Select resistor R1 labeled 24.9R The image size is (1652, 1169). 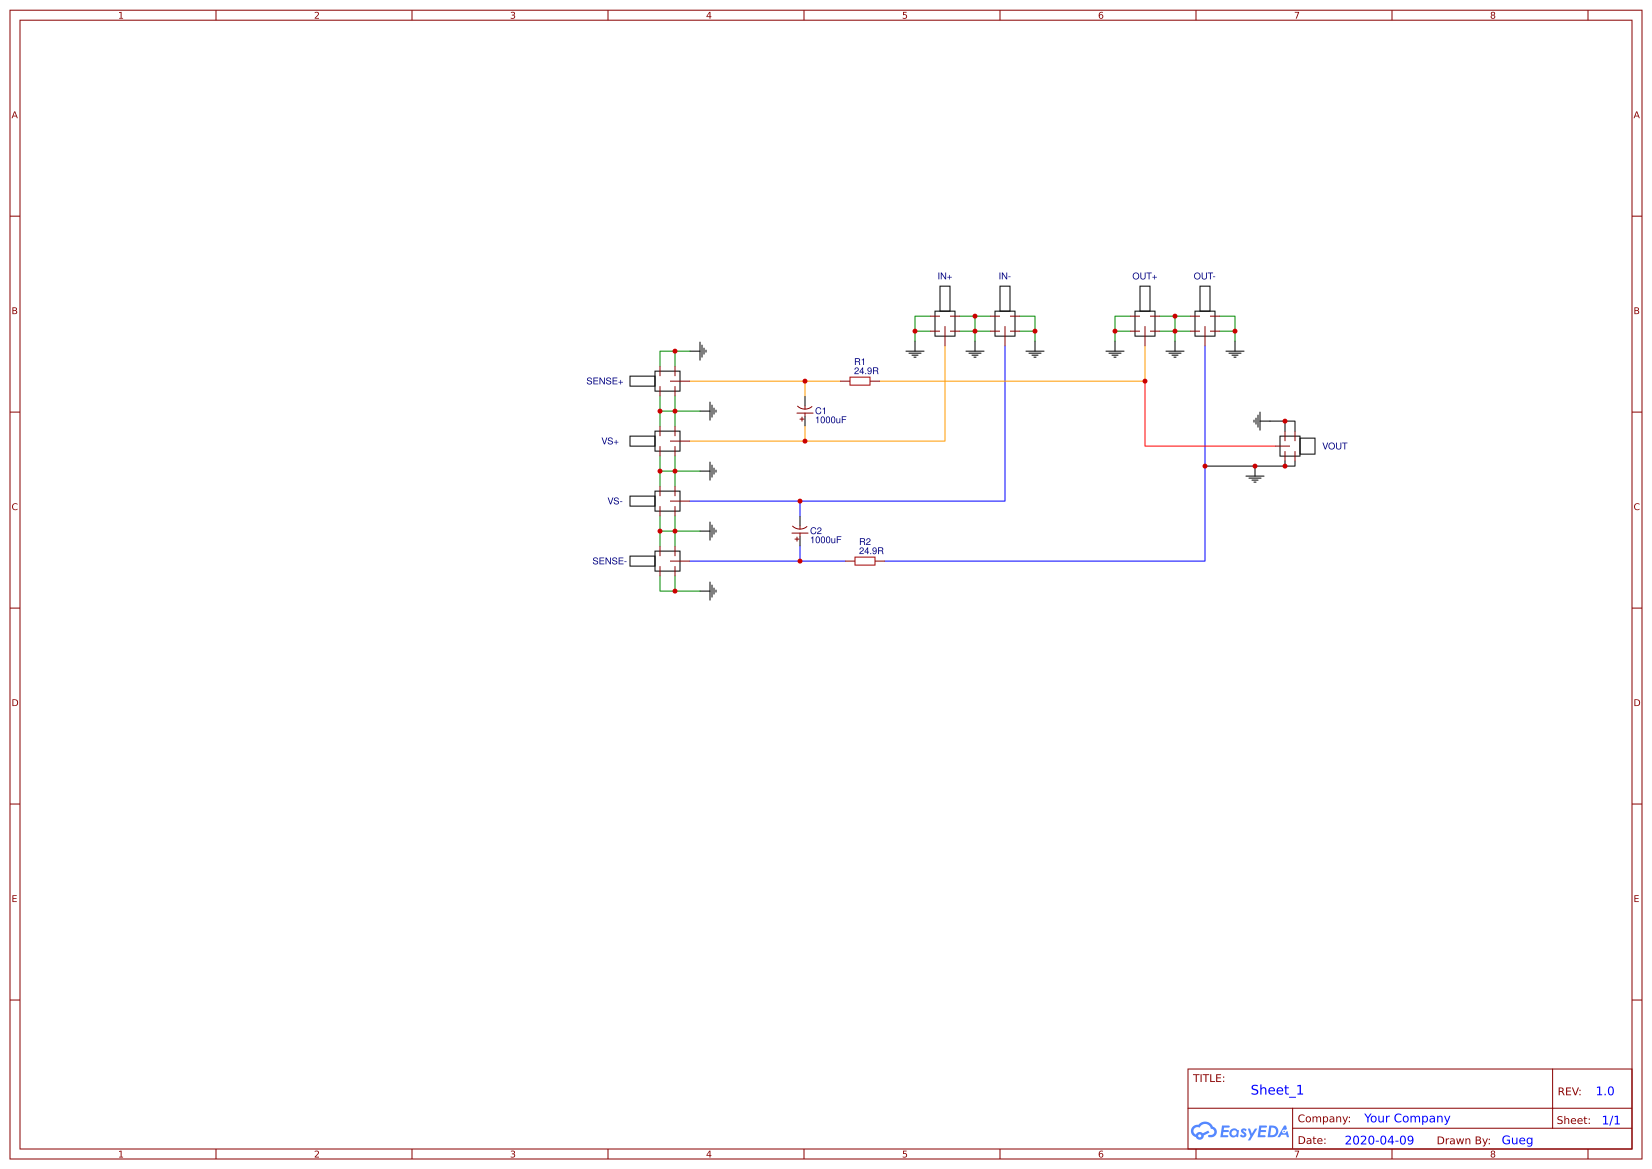click(862, 381)
